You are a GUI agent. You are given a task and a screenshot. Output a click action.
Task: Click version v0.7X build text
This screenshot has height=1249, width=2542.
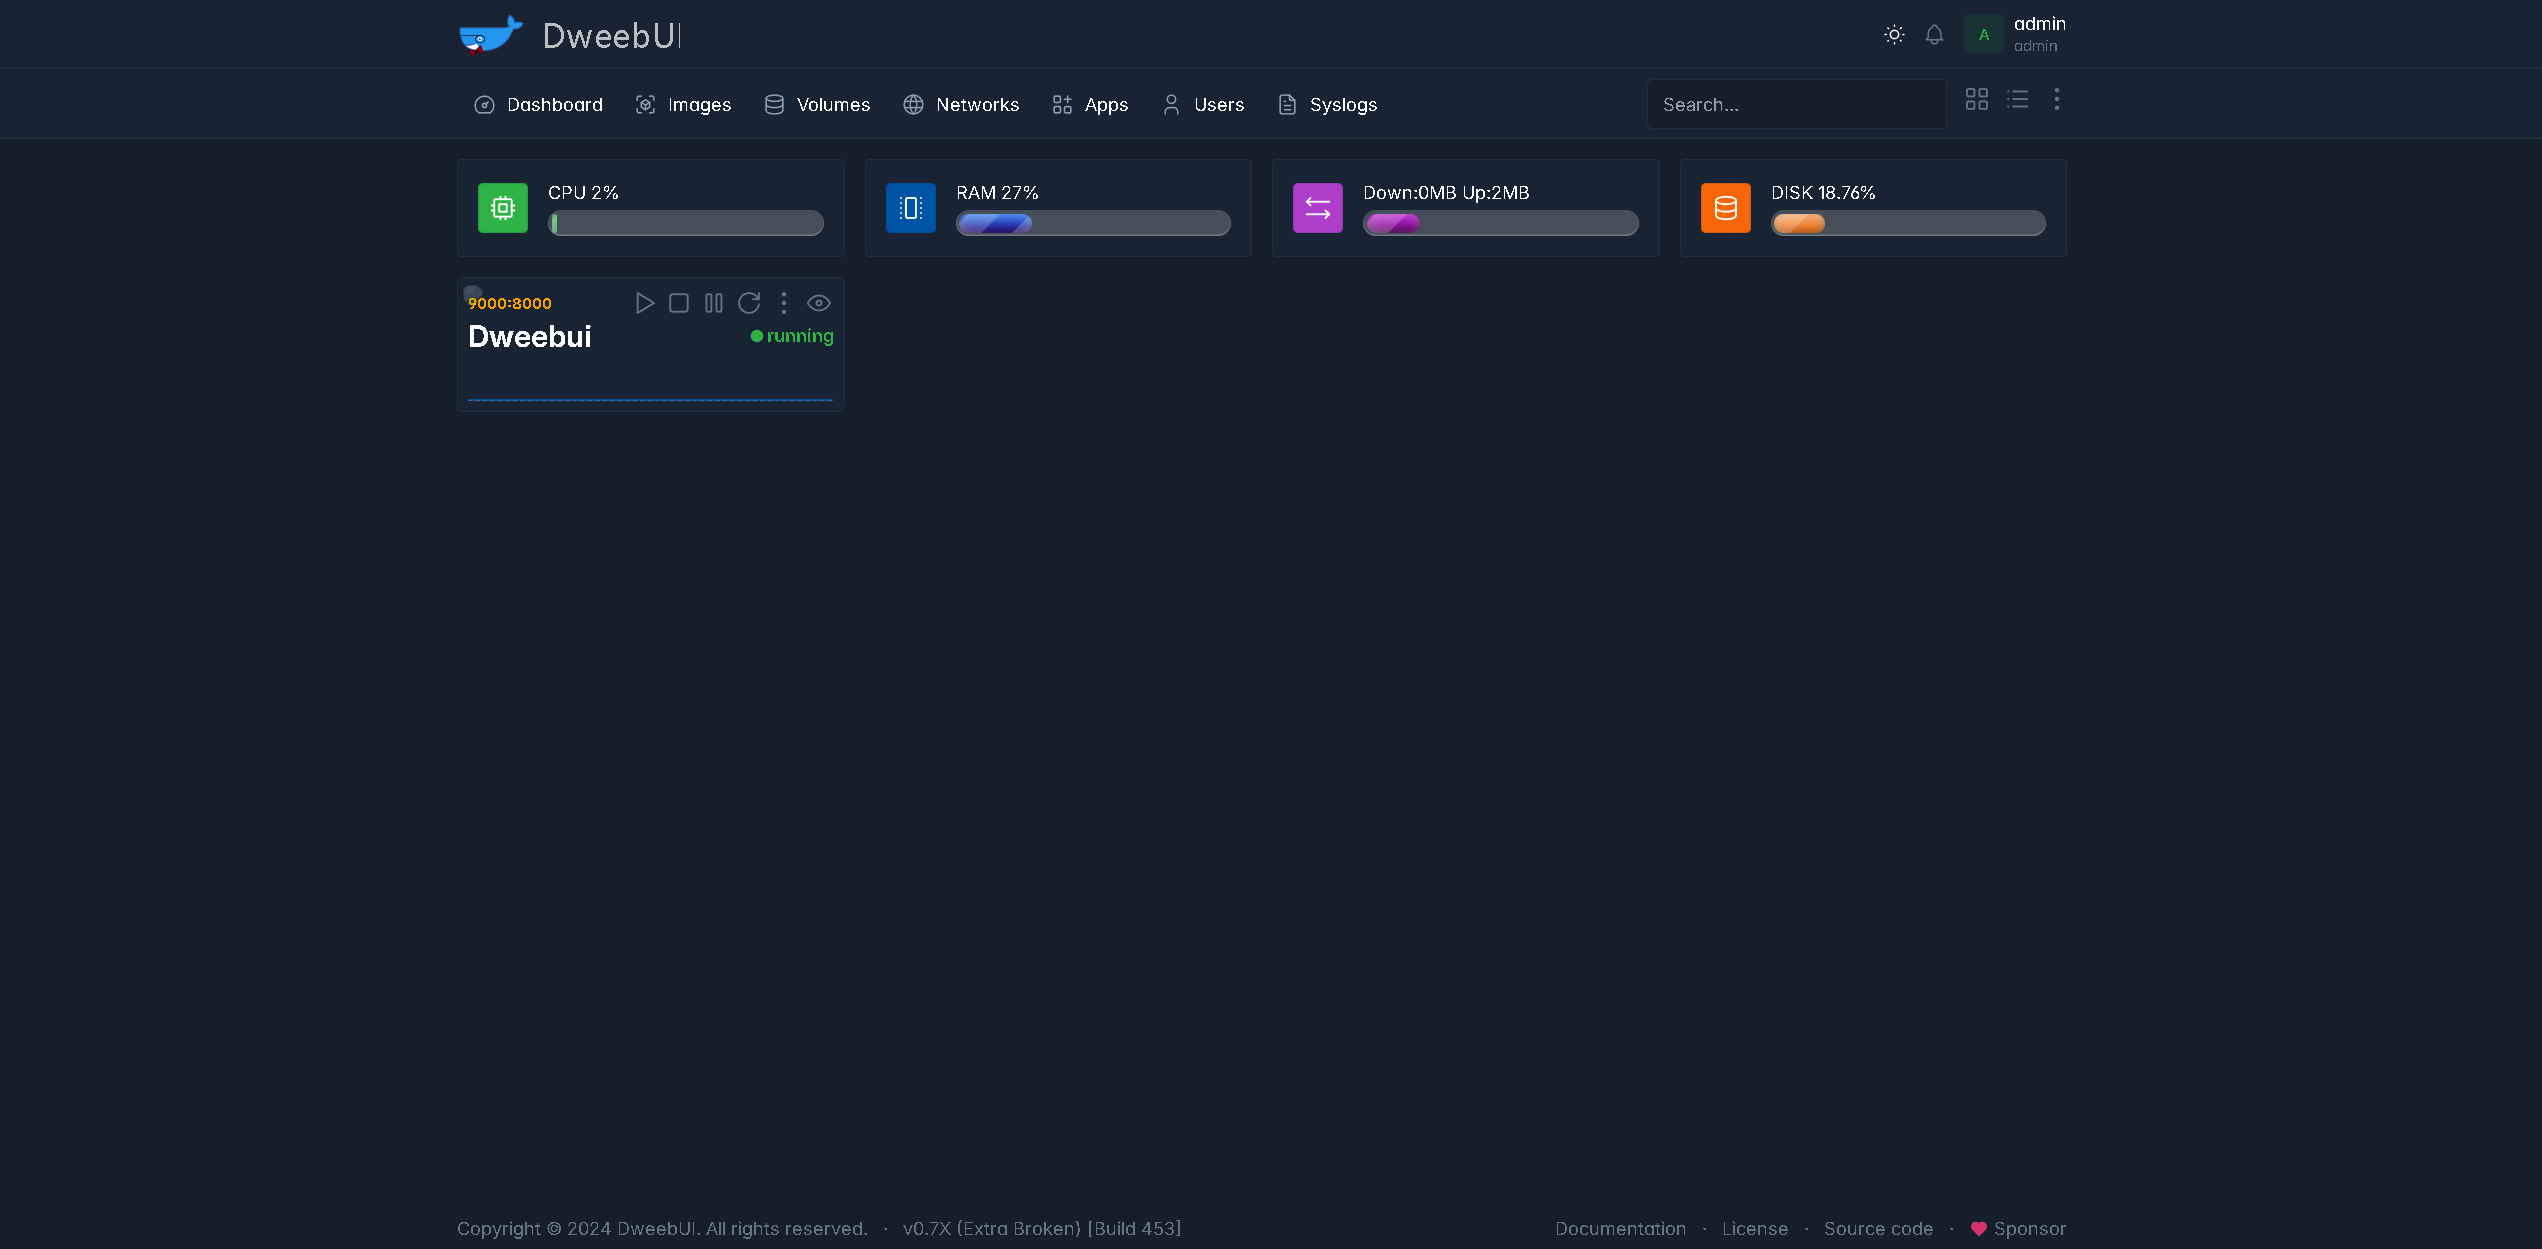pos(1042,1228)
